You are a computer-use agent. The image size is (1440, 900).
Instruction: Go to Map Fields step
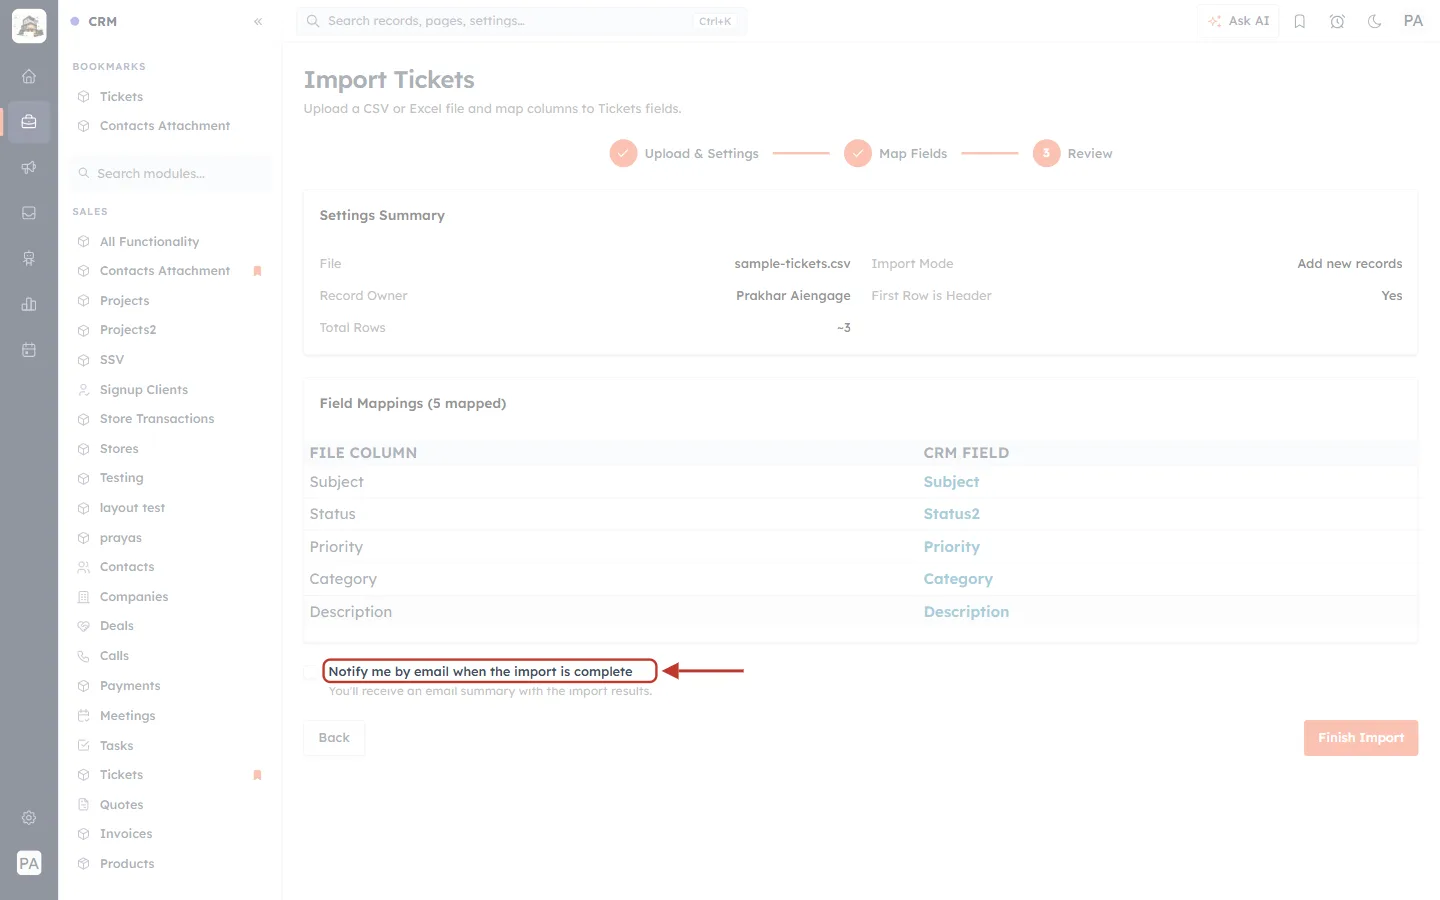[896, 153]
